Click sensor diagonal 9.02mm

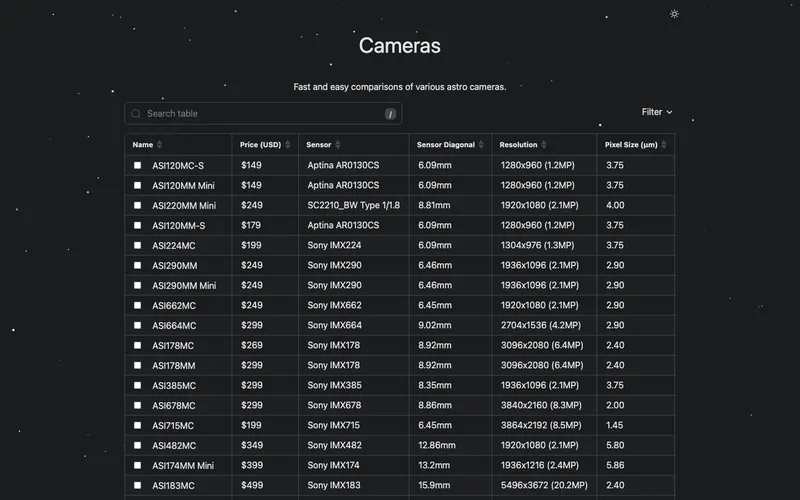[435, 325]
